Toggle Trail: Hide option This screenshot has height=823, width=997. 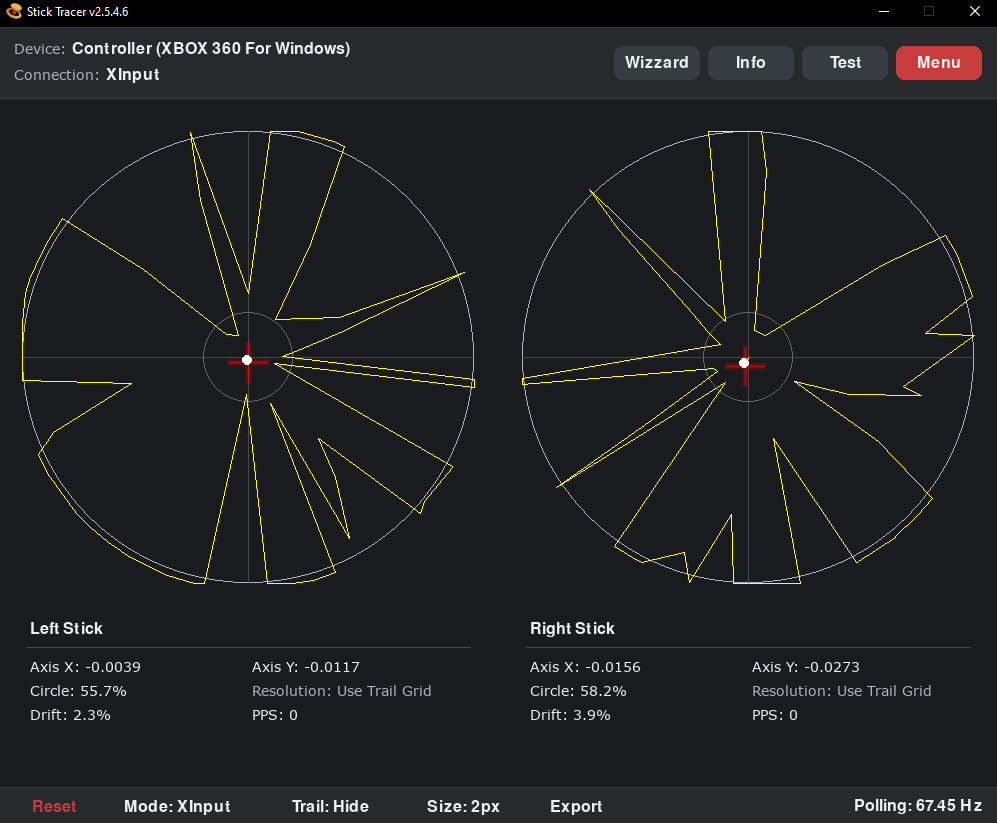330,806
